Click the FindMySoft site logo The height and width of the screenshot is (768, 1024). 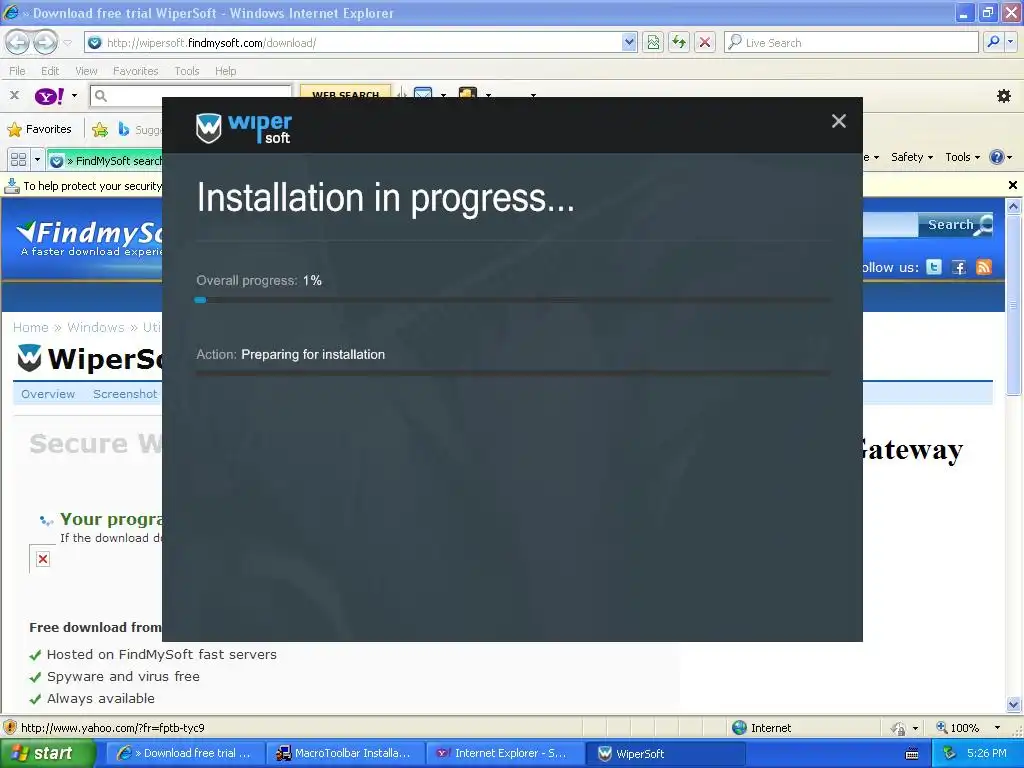coord(89,238)
